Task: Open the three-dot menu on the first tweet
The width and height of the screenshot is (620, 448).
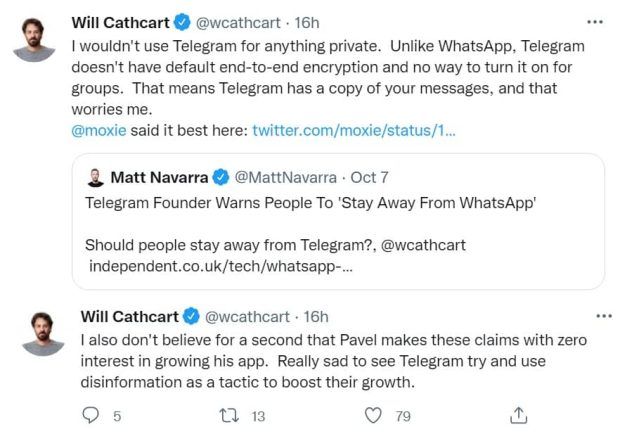Action: [595, 22]
